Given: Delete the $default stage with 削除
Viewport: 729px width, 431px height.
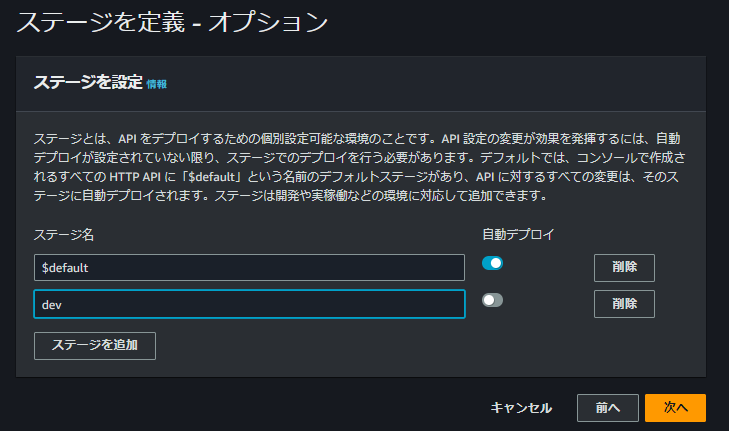Looking at the screenshot, I should (x=624, y=267).
